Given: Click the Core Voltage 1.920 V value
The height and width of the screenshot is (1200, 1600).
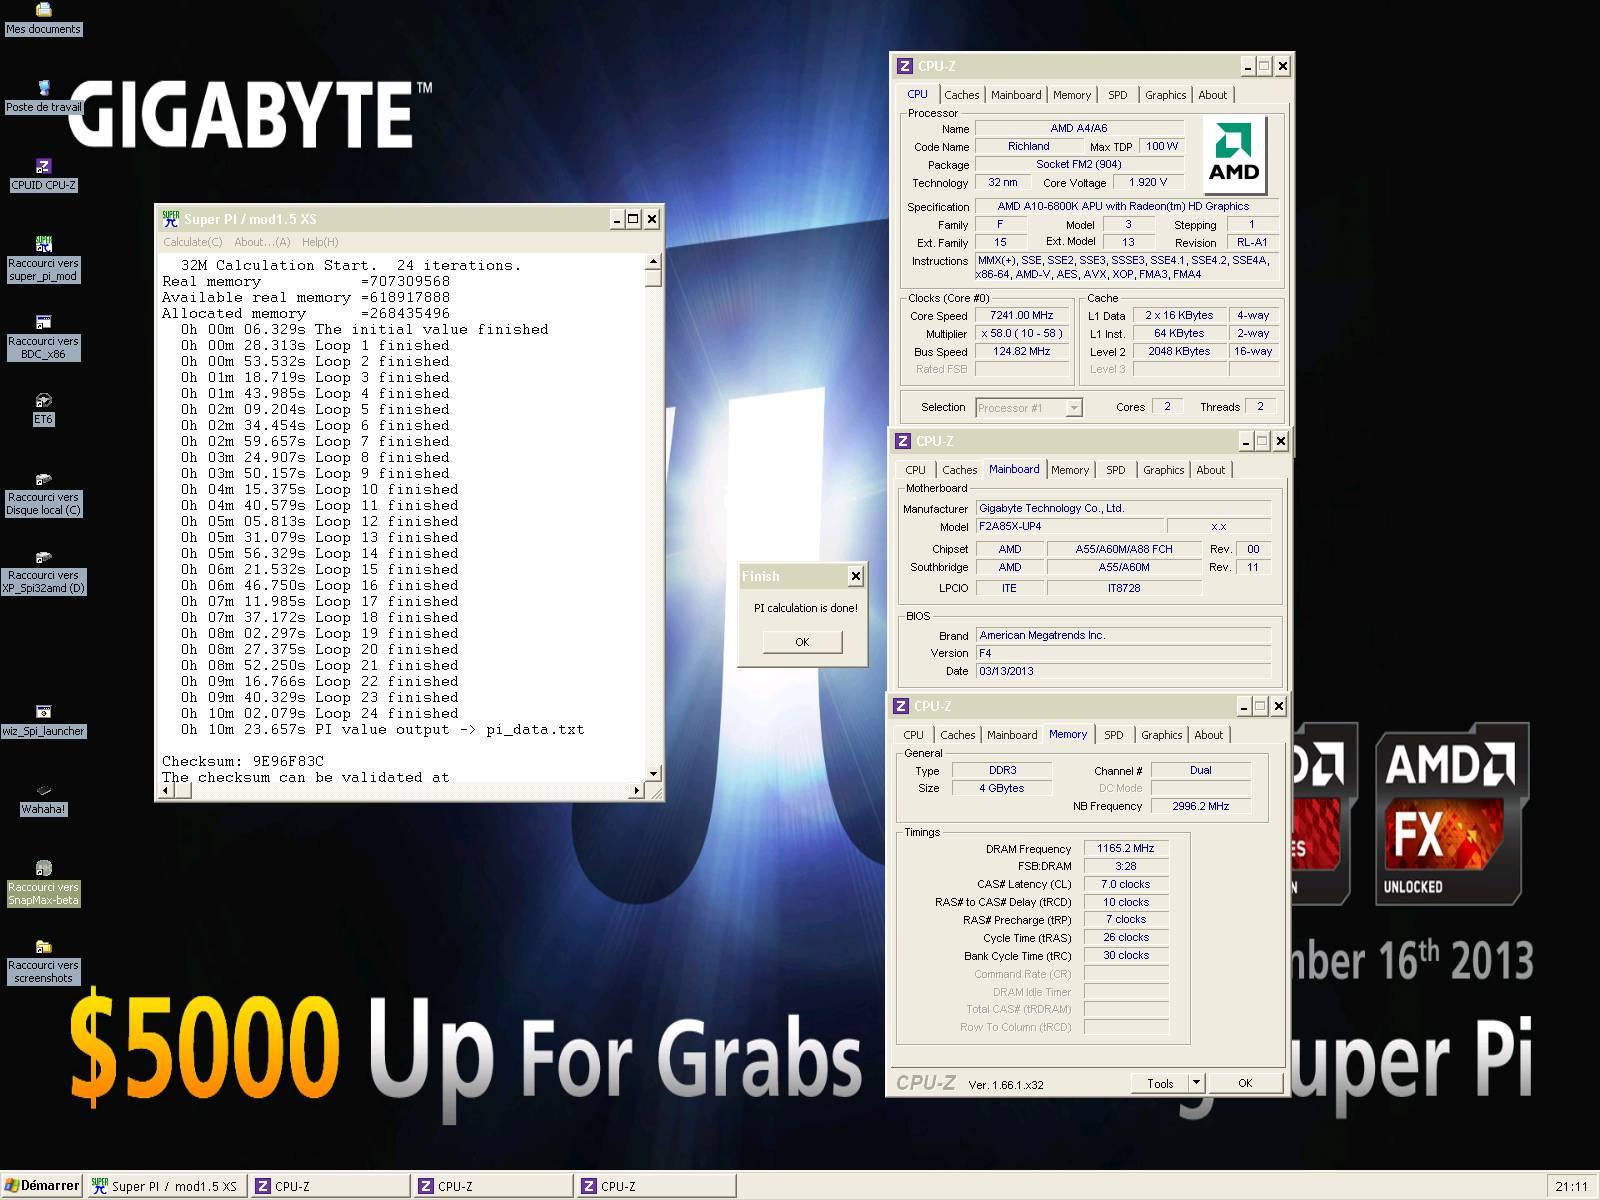Looking at the screenshot, I should [1148, 182].
